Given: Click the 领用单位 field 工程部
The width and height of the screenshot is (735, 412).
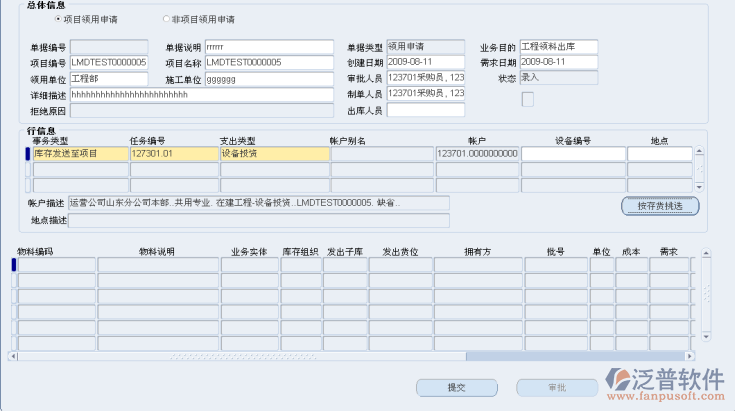Looking at the screenshot, I should click(109, 79).
